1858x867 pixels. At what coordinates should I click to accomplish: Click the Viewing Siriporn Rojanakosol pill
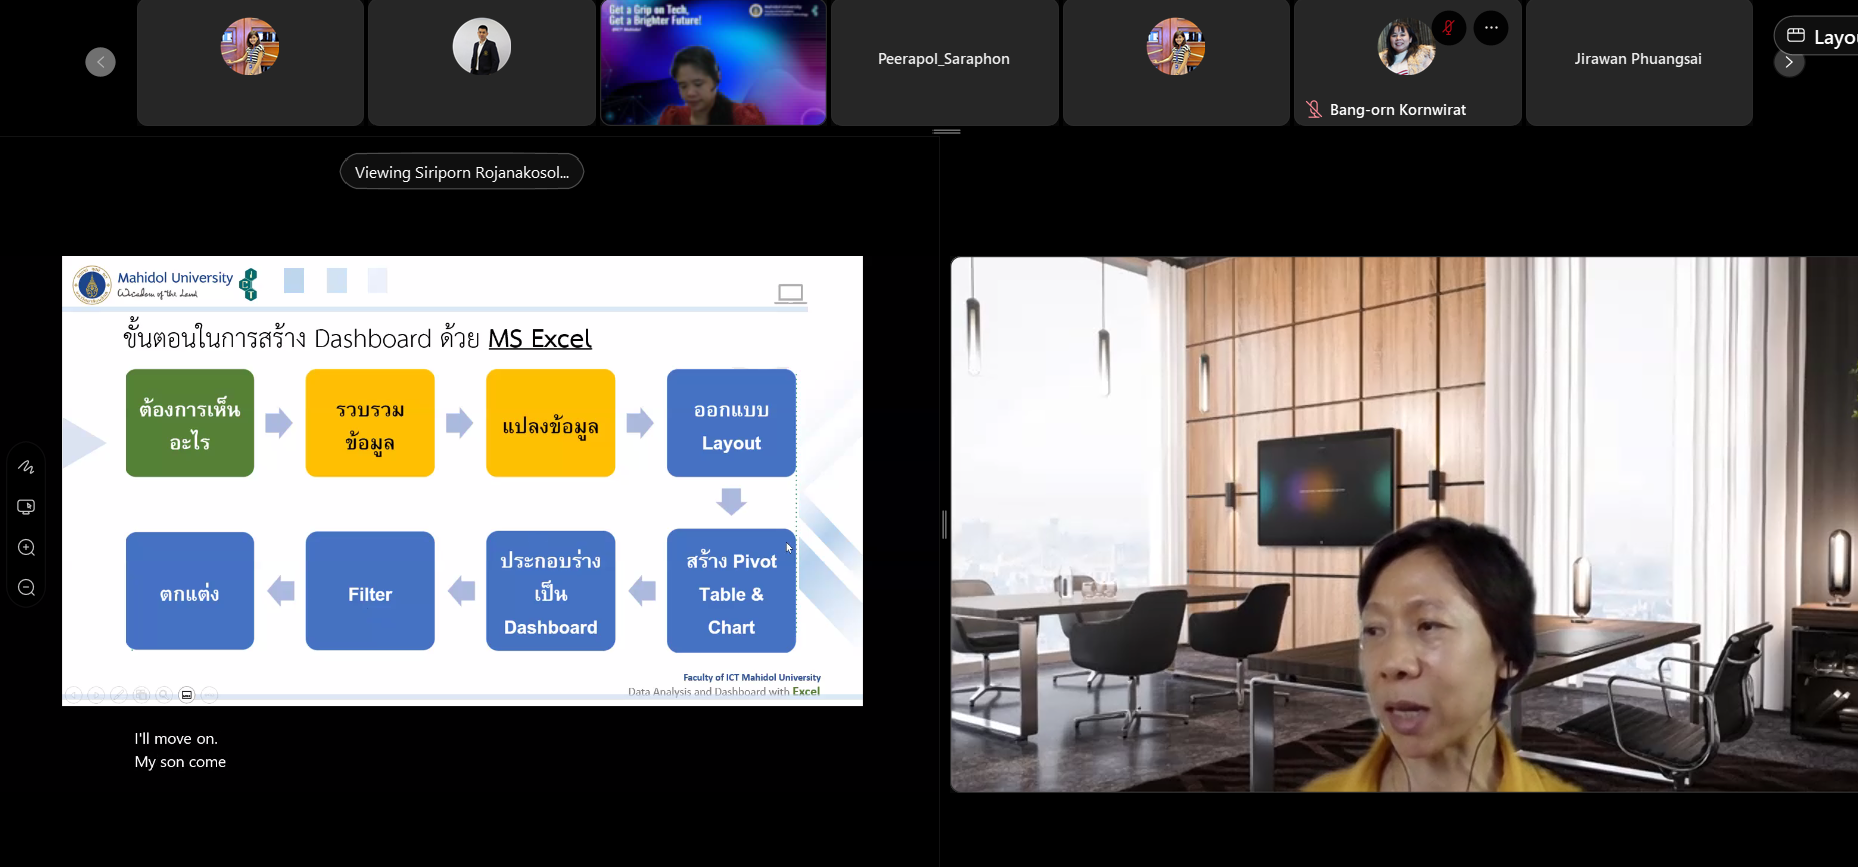pos(461,172)
